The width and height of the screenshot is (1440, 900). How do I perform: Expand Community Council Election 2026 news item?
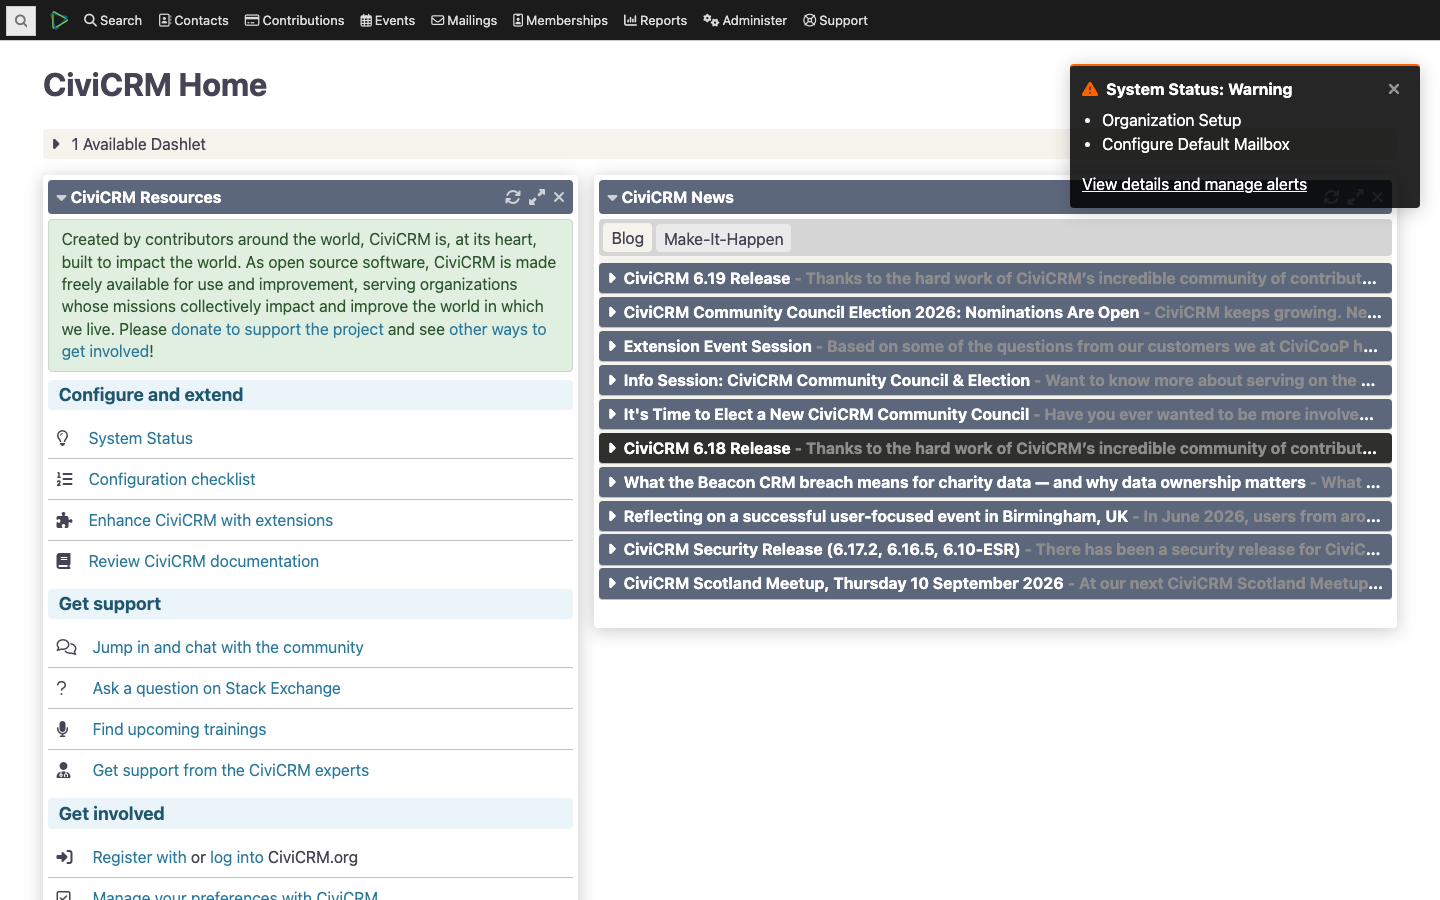tap(995, 312)
